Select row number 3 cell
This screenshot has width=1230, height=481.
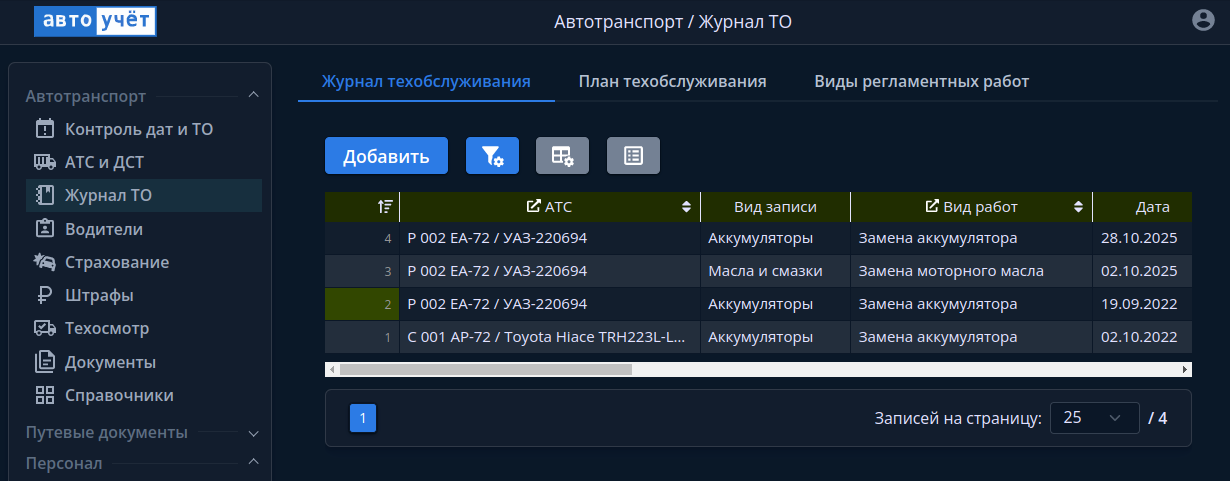pyautogui.click(x=362, y=271)
